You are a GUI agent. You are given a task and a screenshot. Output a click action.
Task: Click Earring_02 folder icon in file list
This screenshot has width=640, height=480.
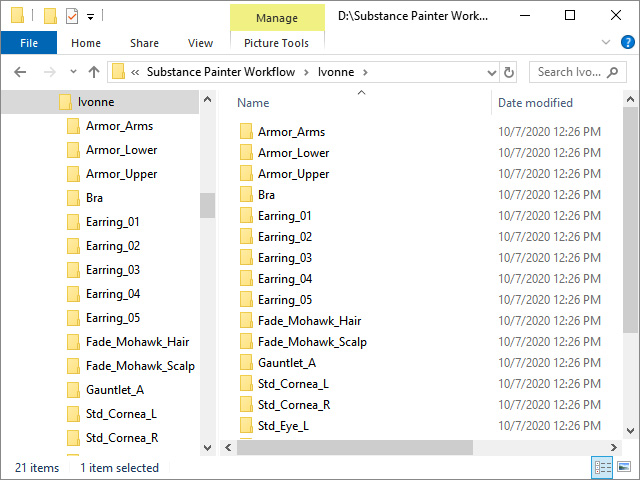pyautogui.click(x=246, y=237)
